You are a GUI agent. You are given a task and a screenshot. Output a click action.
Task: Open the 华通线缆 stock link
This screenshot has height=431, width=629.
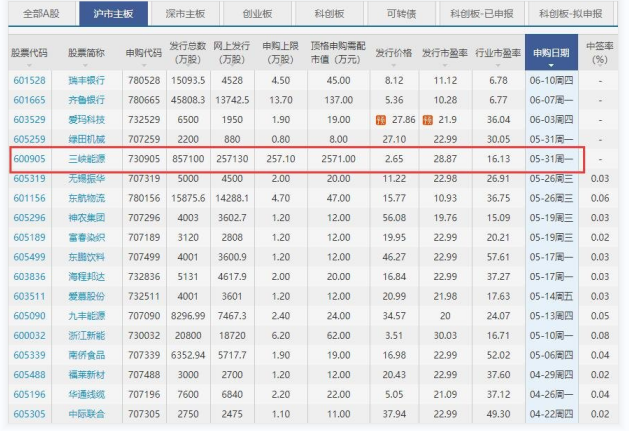click(x=87, y=394)
